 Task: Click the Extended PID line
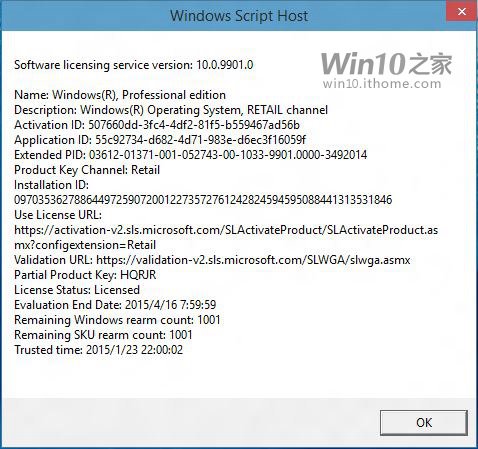191,155
